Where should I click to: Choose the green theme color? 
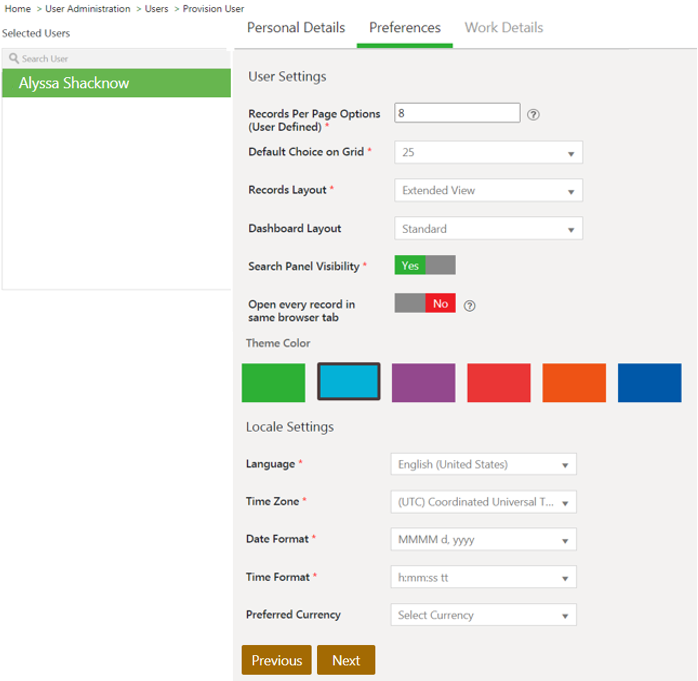click(x=273, y=383)
